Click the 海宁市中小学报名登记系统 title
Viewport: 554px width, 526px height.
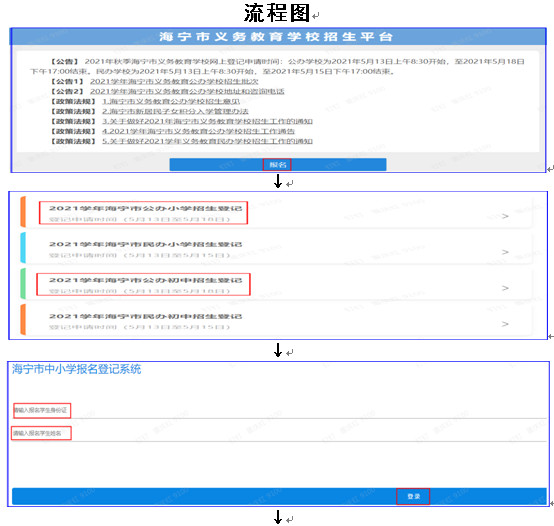click(x=77, y=370)
